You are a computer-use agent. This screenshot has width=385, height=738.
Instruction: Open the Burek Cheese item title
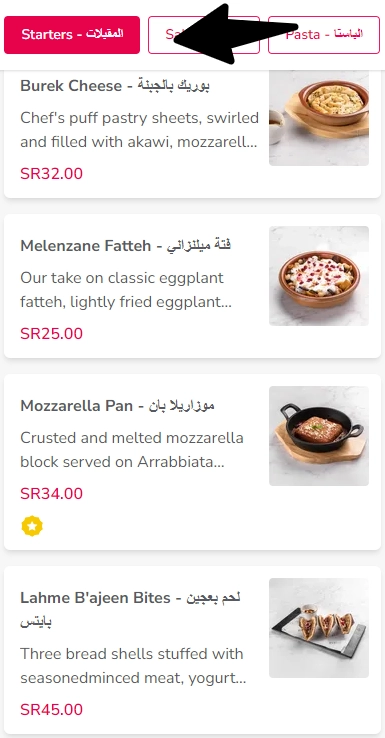point(115,86)
